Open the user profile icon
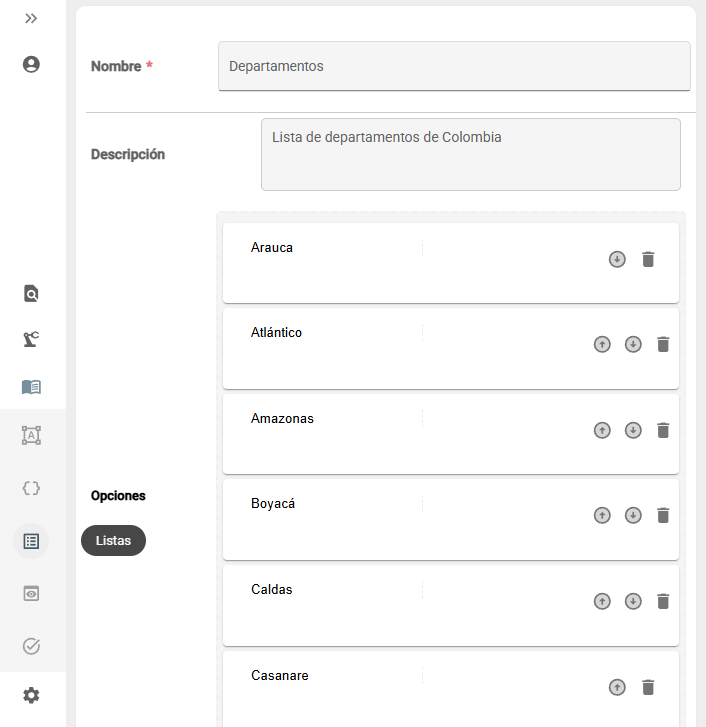Viewport: 706px width, 727px height. (x=31, y=64)
